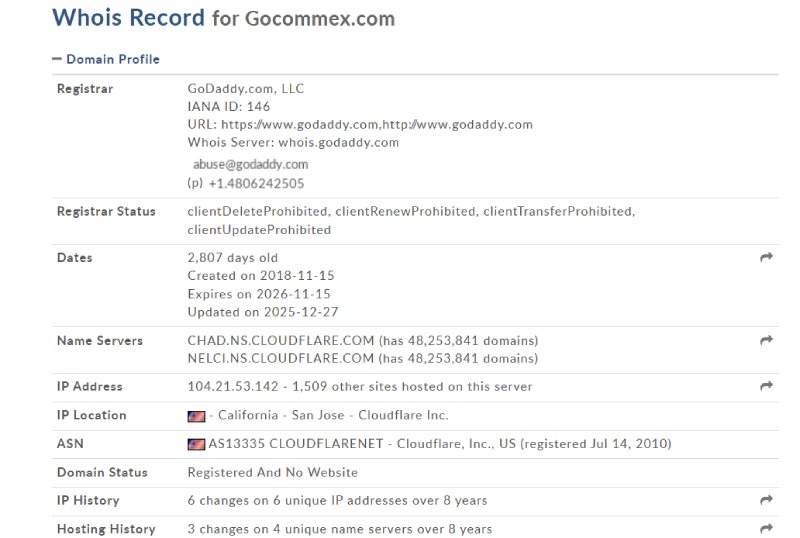Select California - San Jose - Cloudflare Inc. location
This screenshot has width=800, height=538.
pyautogui.click(x=334, y=415)
